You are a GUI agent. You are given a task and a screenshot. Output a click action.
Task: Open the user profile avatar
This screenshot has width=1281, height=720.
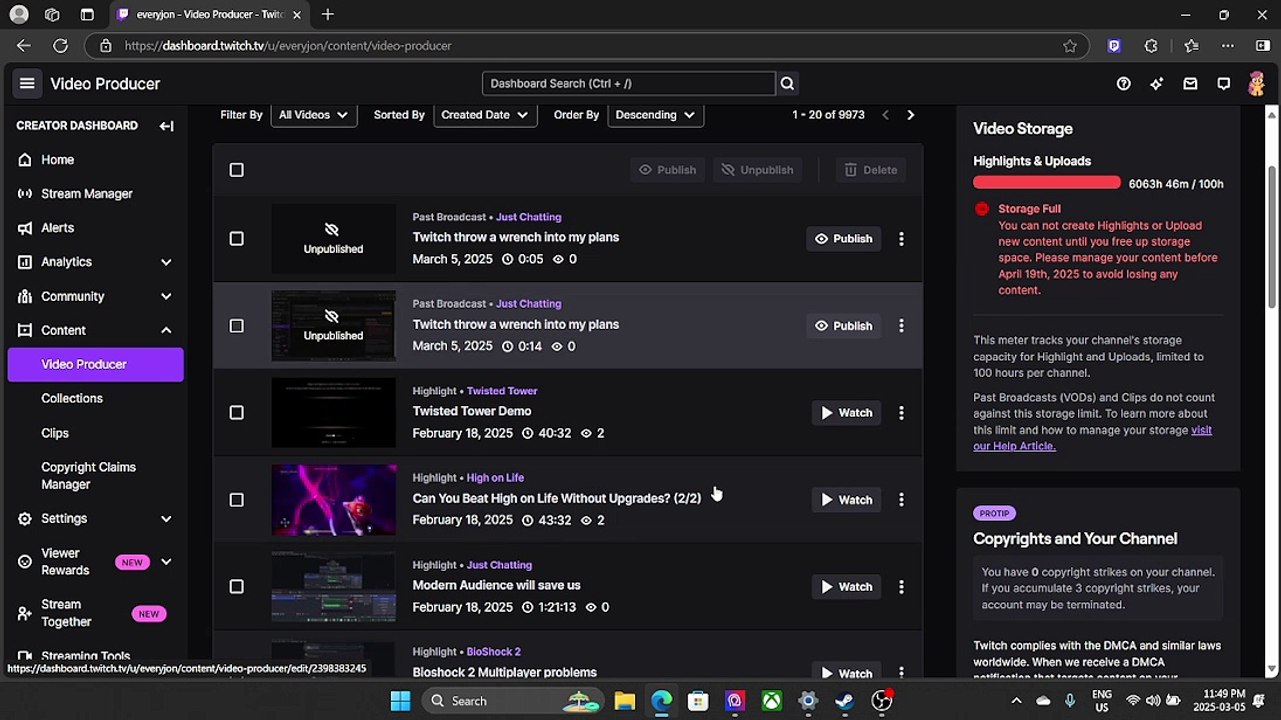[x=1256, y=84]
